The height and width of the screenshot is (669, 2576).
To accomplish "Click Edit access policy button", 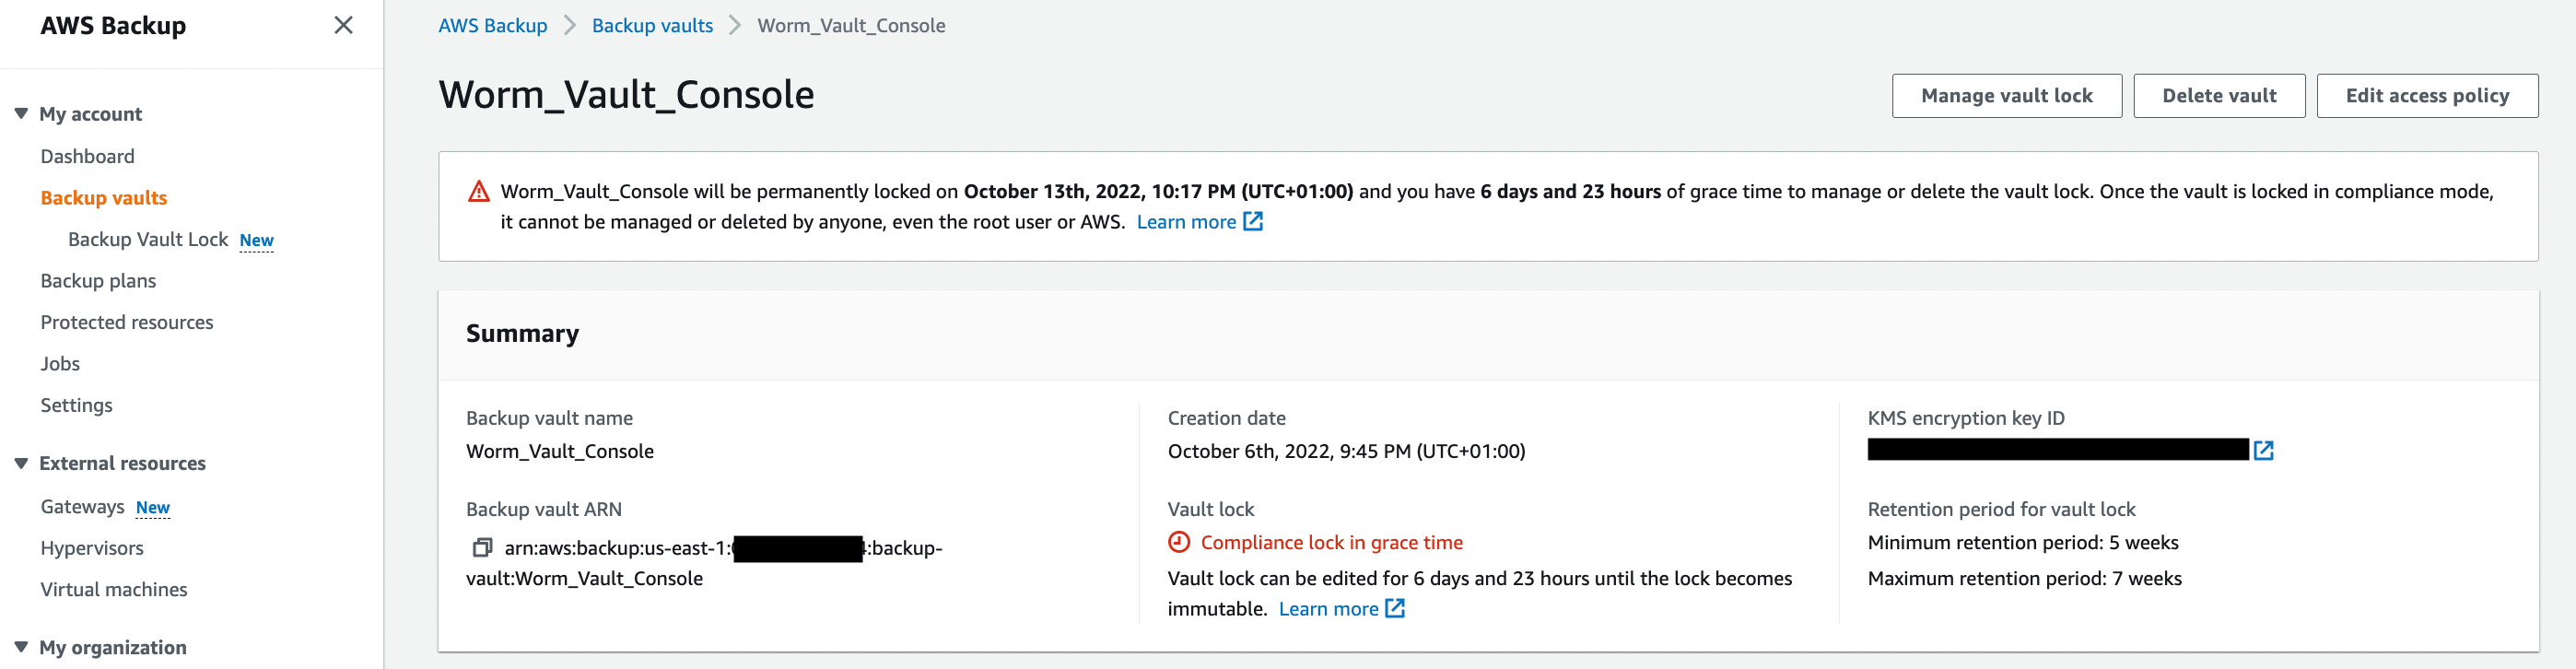I will point(2426,96).
